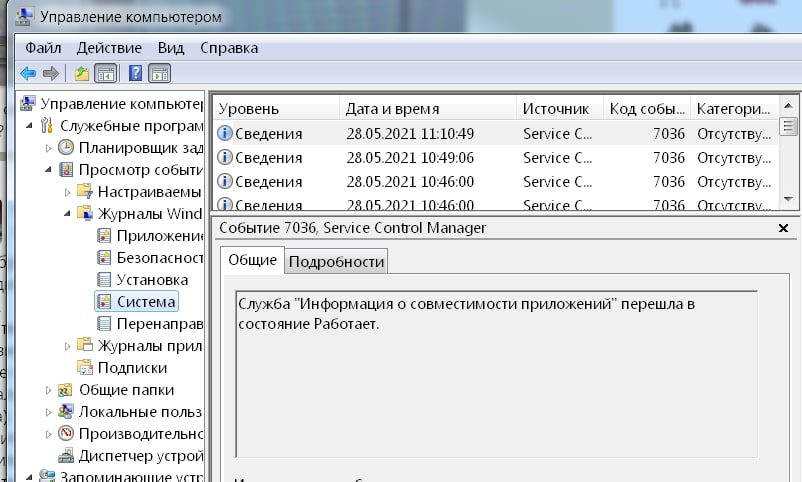Switch to the Подробности tab
The width and height of the screenshot is (802, 482).
(x=336, y=262)
